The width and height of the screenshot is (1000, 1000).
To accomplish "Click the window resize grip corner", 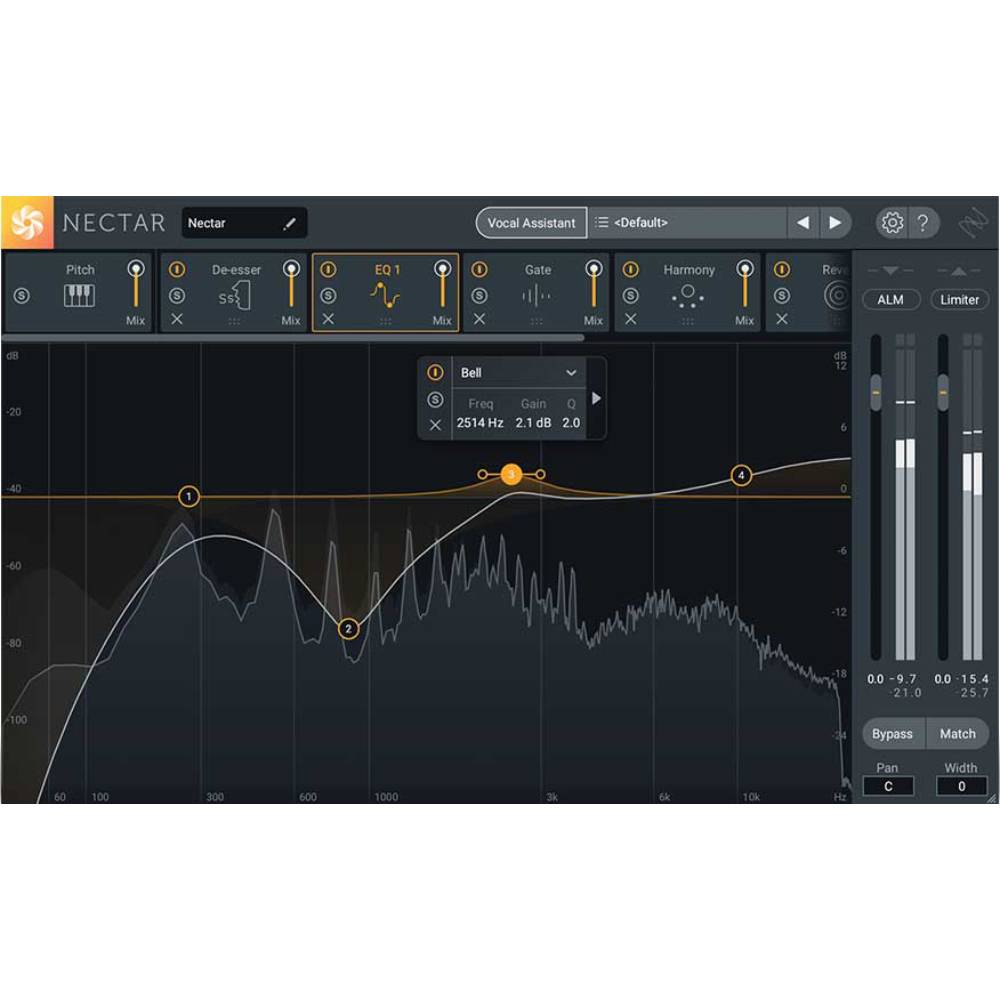I will coord(991,798).
